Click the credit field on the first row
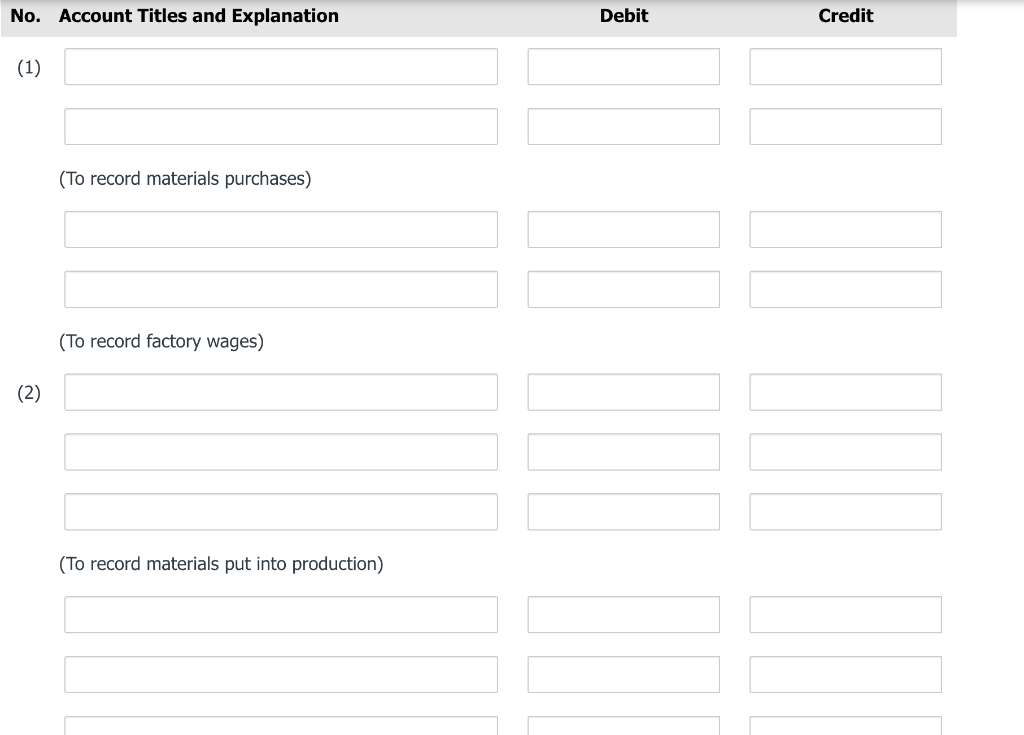Screen dimensions: 1024x735 tap(845, 66)
